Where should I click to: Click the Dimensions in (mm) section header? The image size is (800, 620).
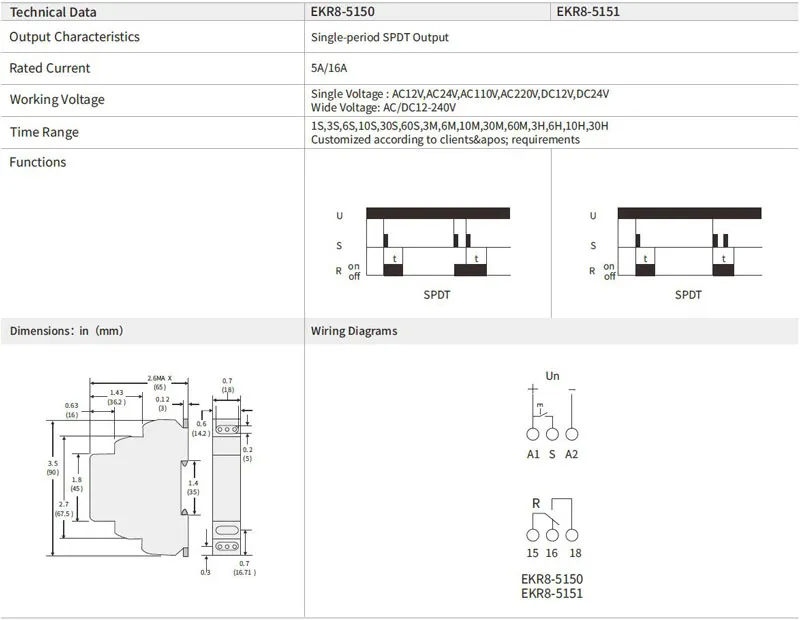tap(66, 331)
